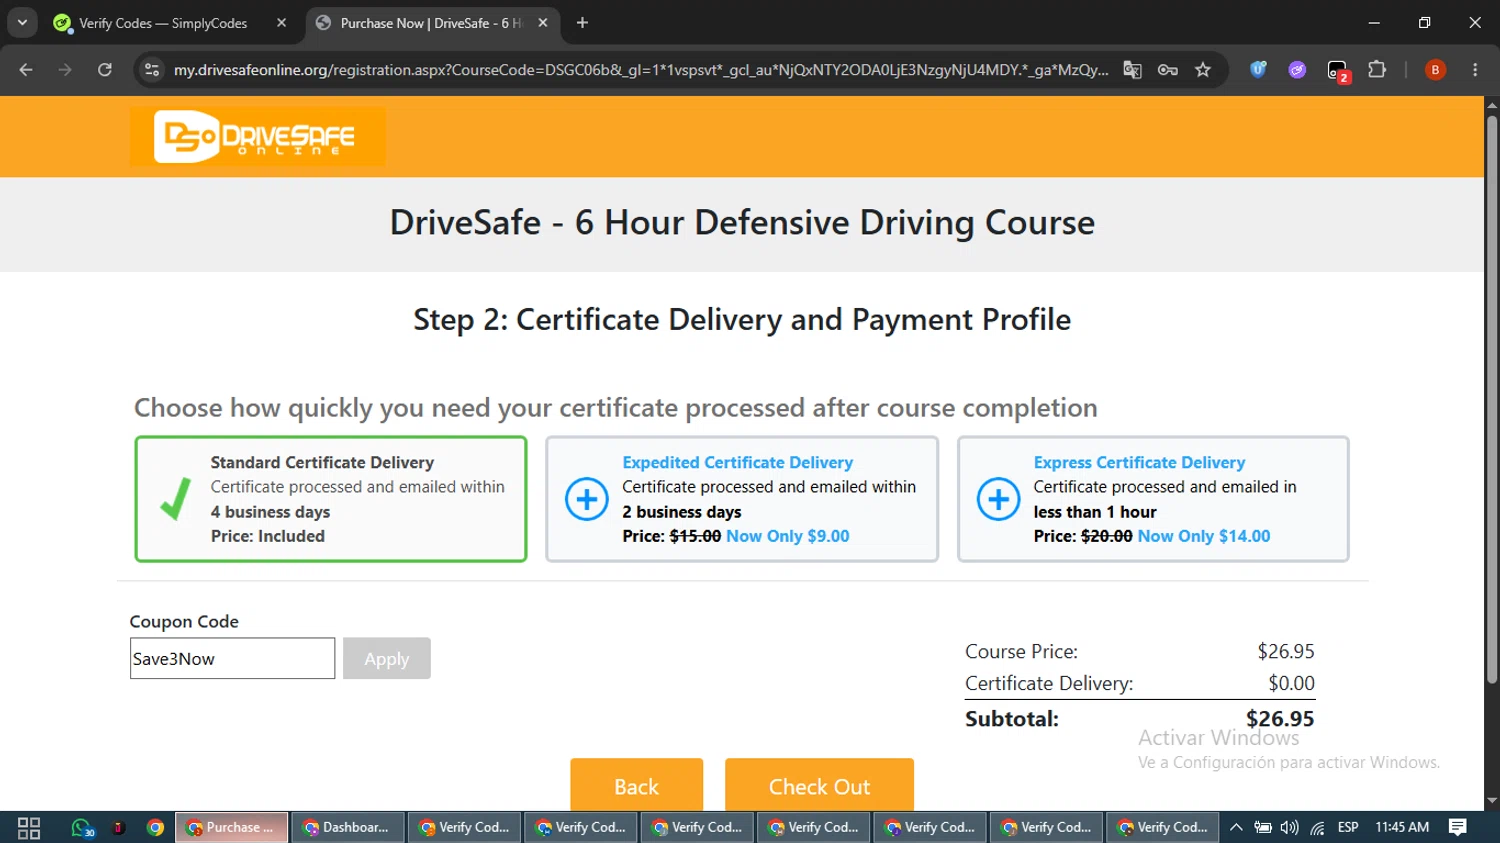
Task: Open site information icon in address bar
Action: pyautogui.click(x=152, y=70)
